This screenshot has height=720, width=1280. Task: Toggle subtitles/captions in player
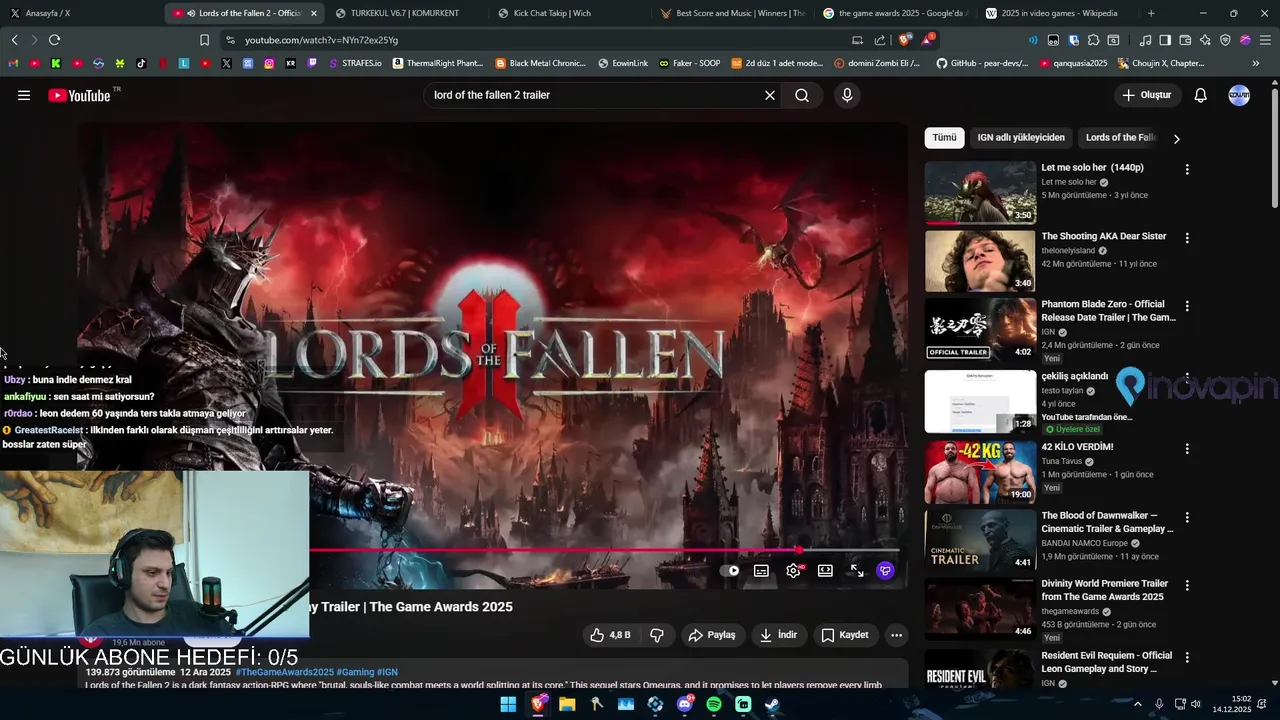pos(761,570)
